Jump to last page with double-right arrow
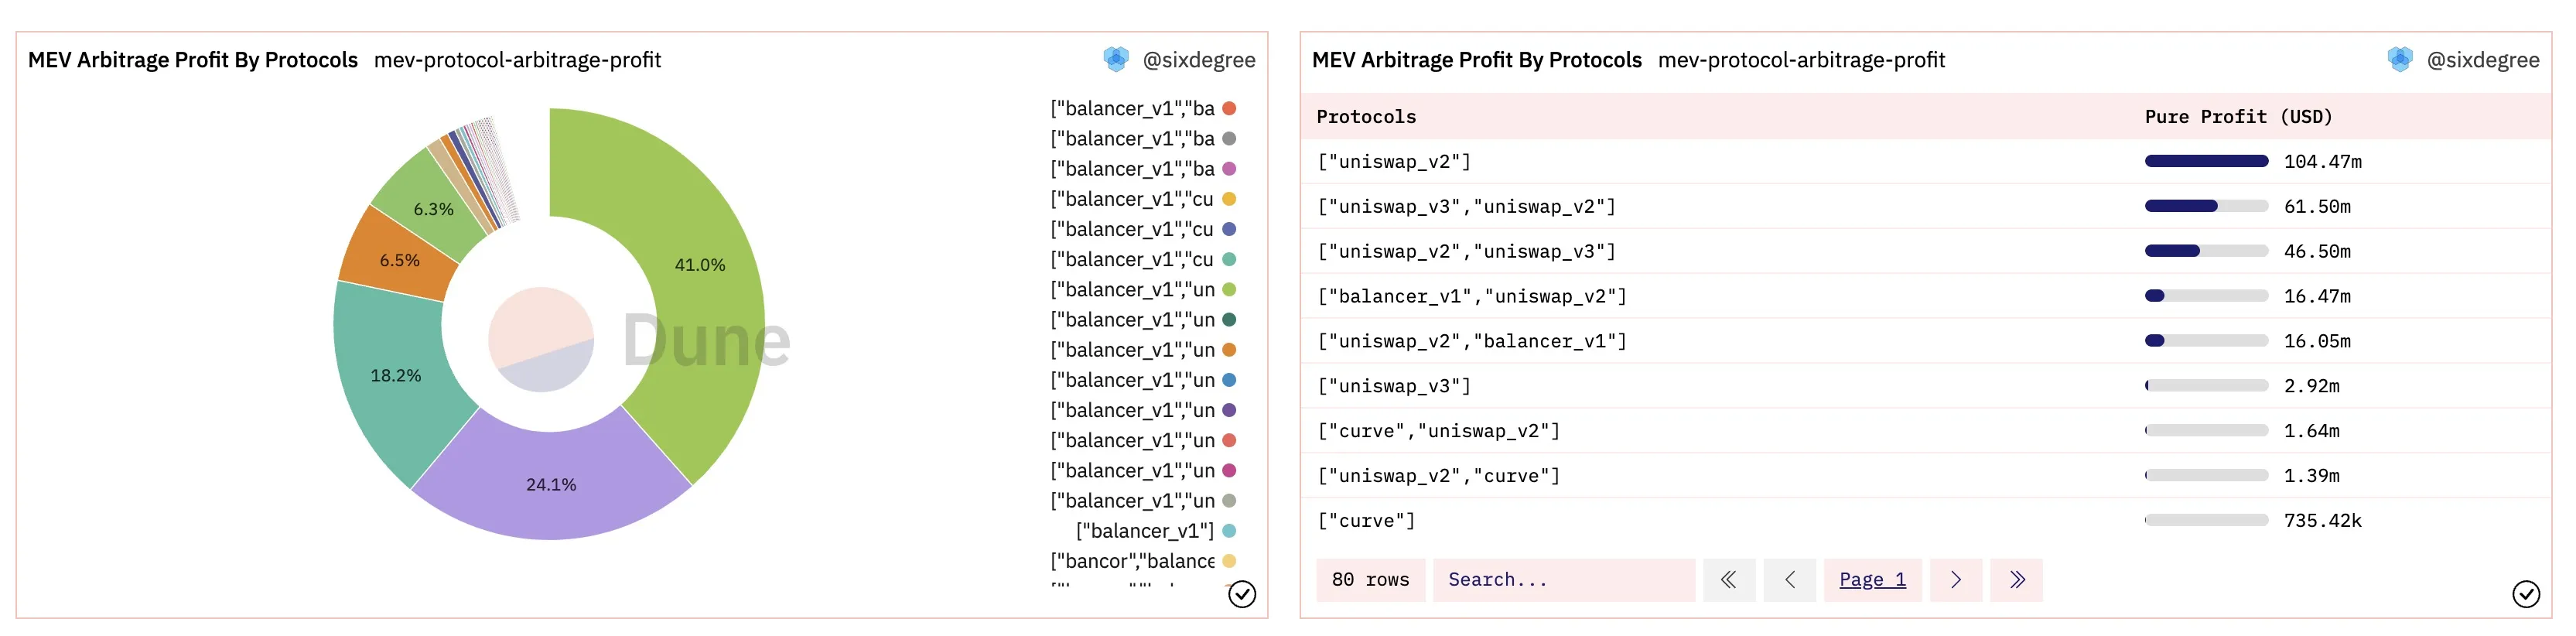The height and width of the screenshot is (636, 2576). tap(2017, 580)
